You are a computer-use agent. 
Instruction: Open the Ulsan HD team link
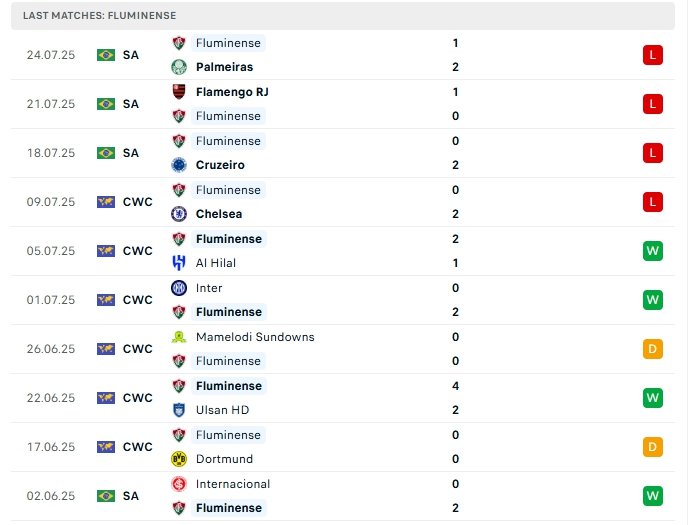222,410
